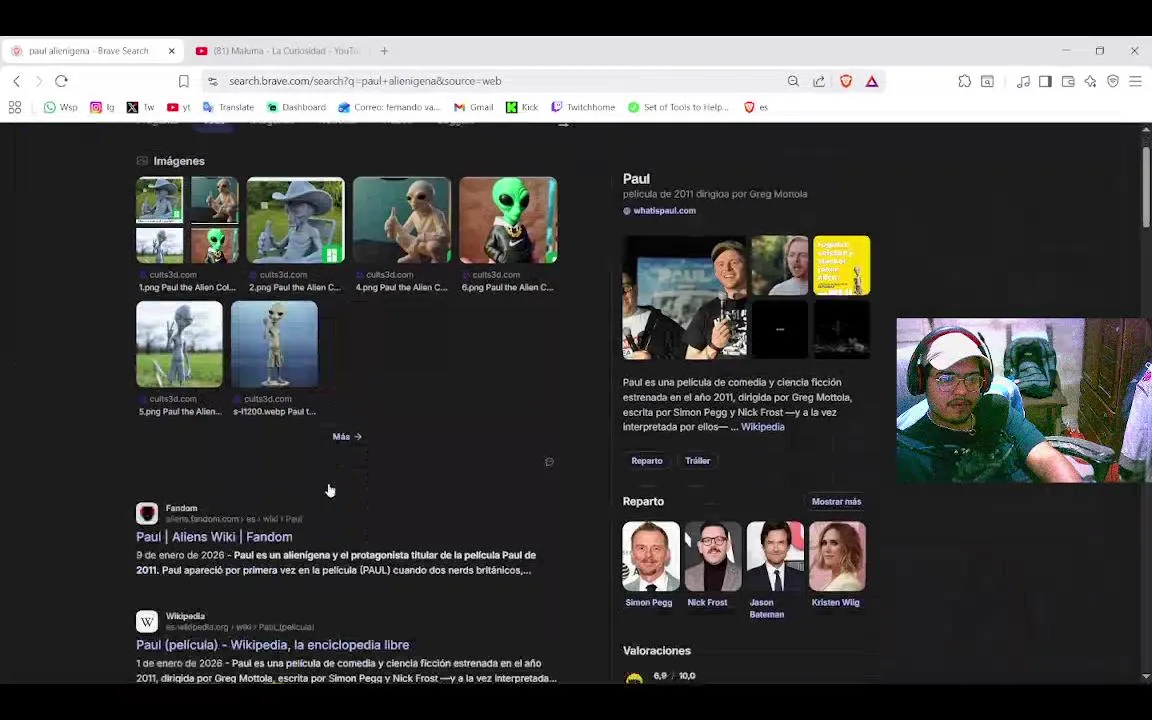
Task: Open the Wikipedia link in Paul description
Action: click(762, 427)
